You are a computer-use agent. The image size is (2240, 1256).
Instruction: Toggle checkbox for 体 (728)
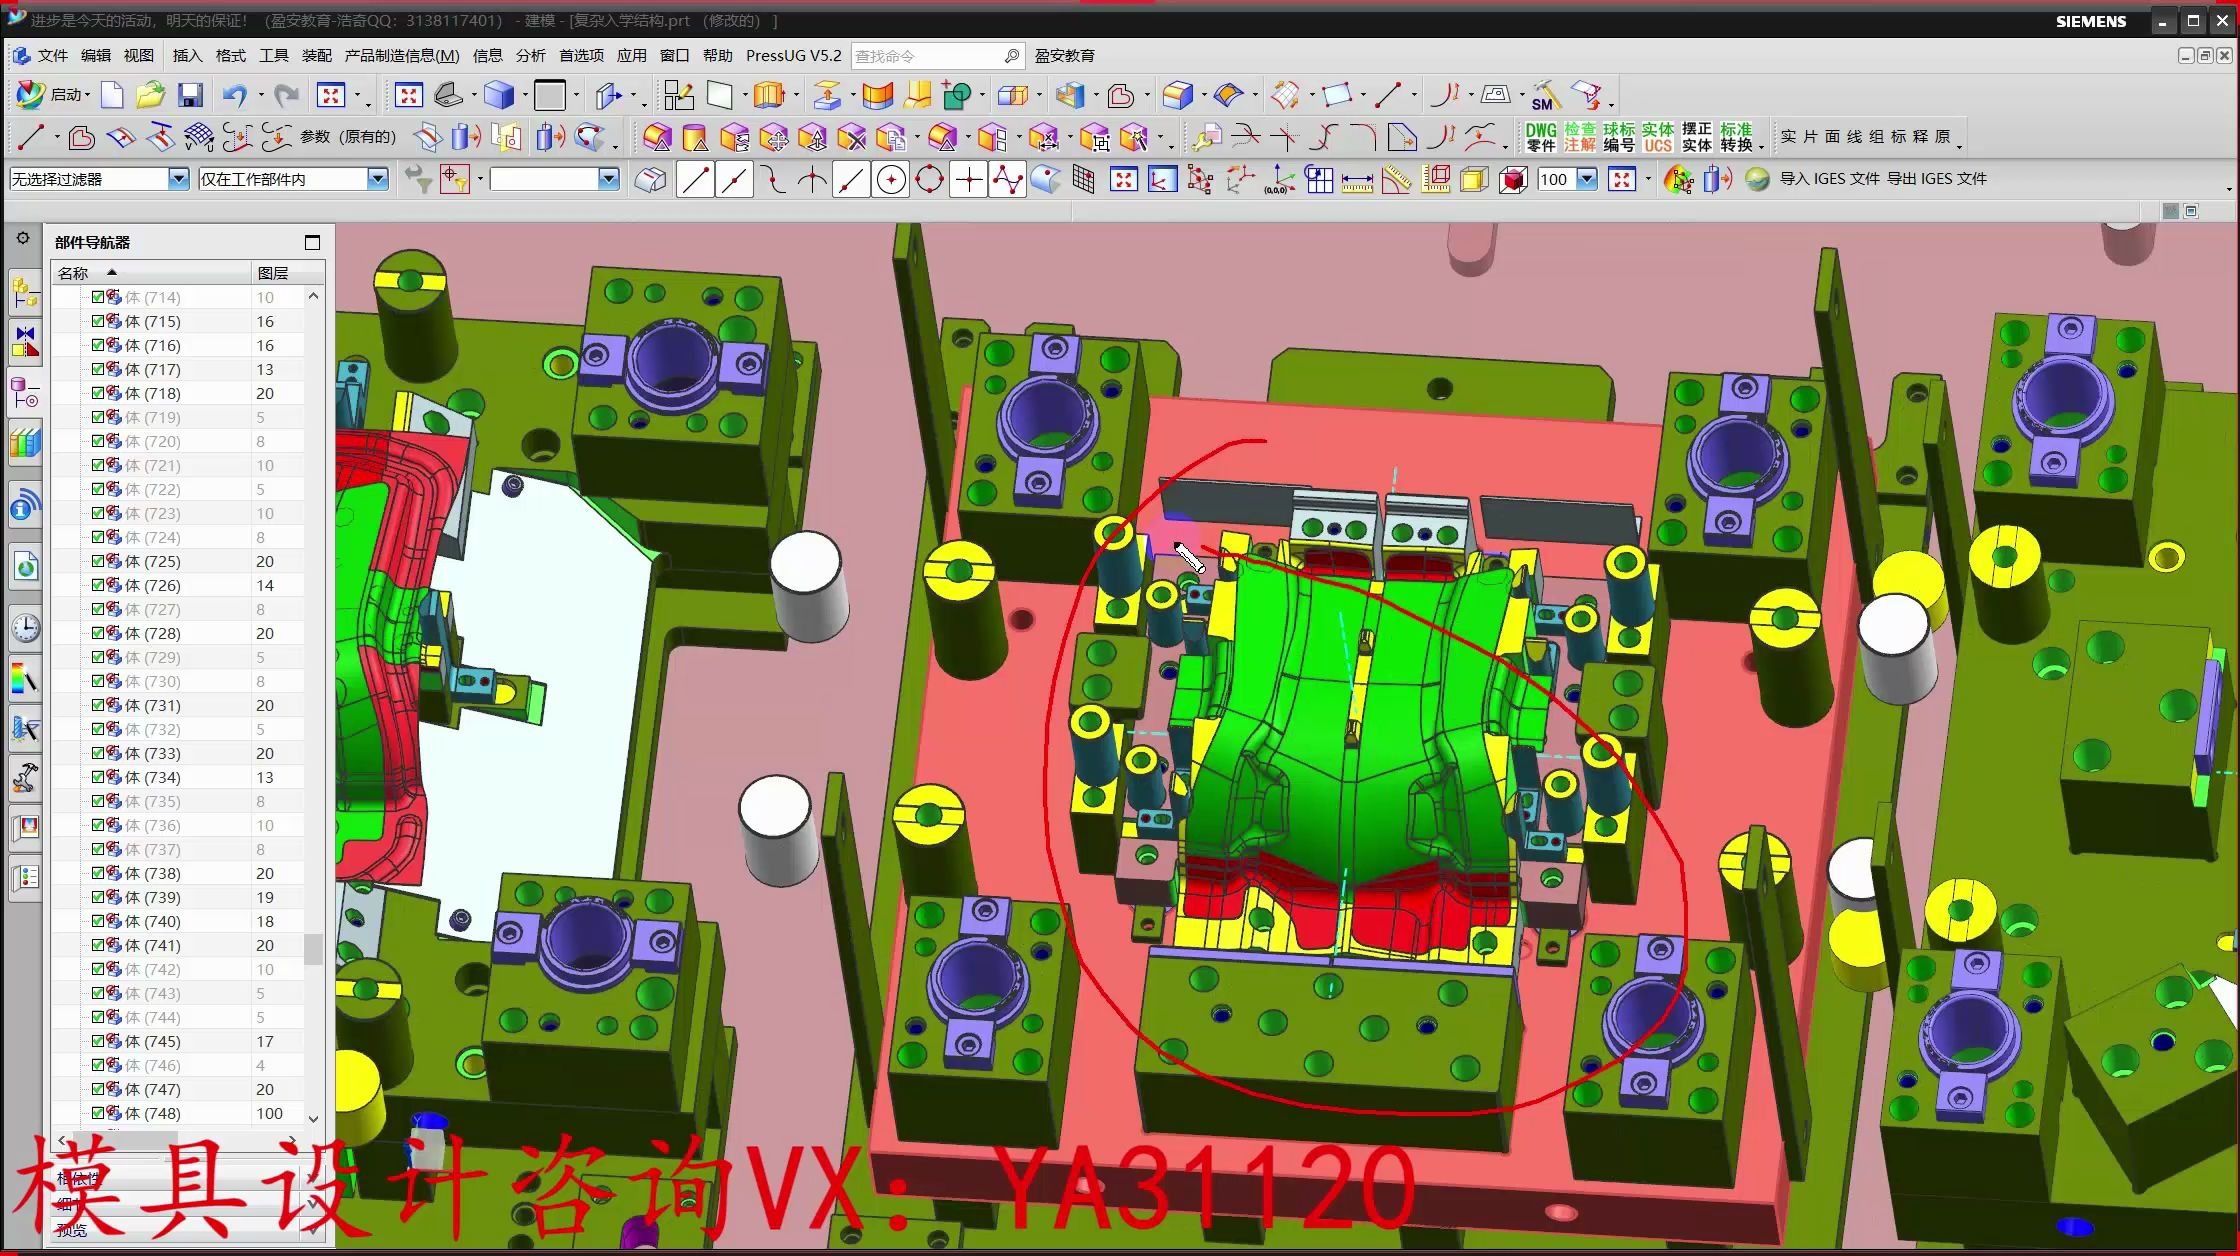(98, 633)
